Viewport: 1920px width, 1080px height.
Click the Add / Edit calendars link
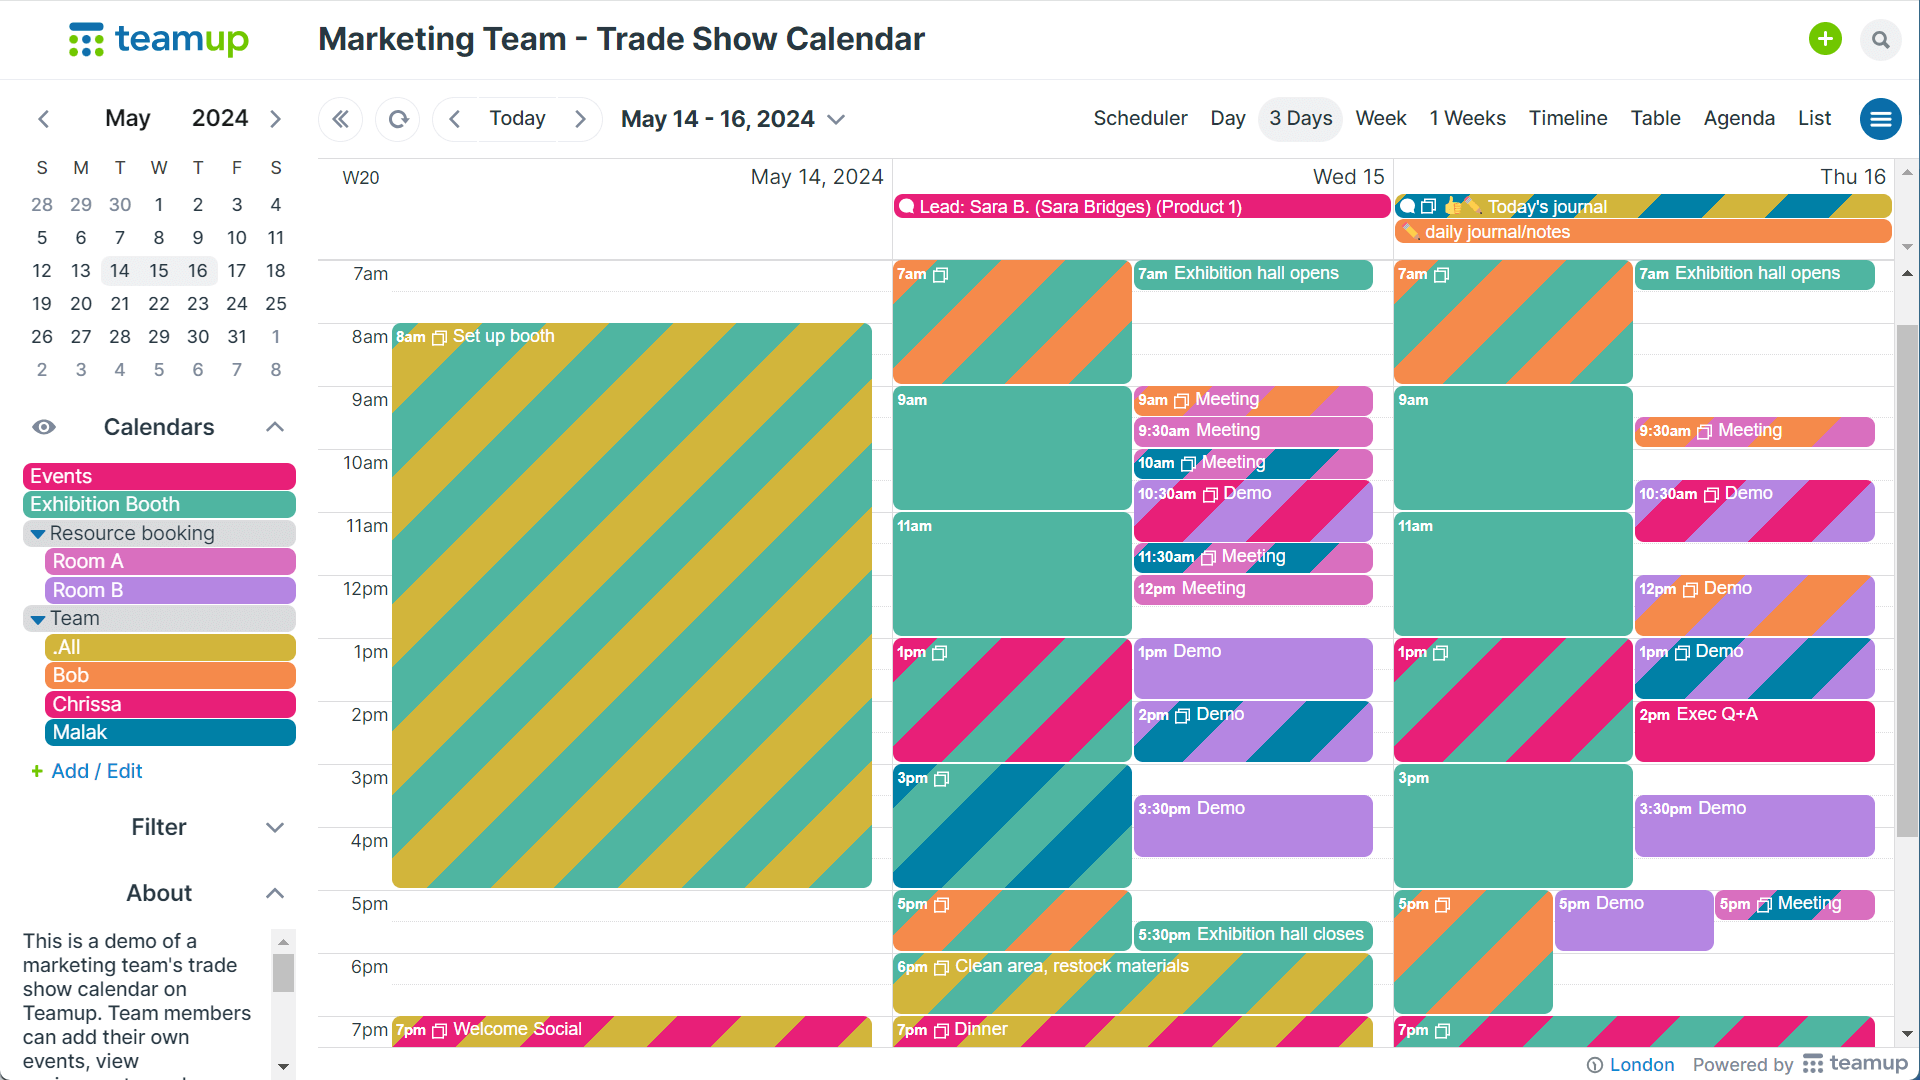tap(97, 771)
